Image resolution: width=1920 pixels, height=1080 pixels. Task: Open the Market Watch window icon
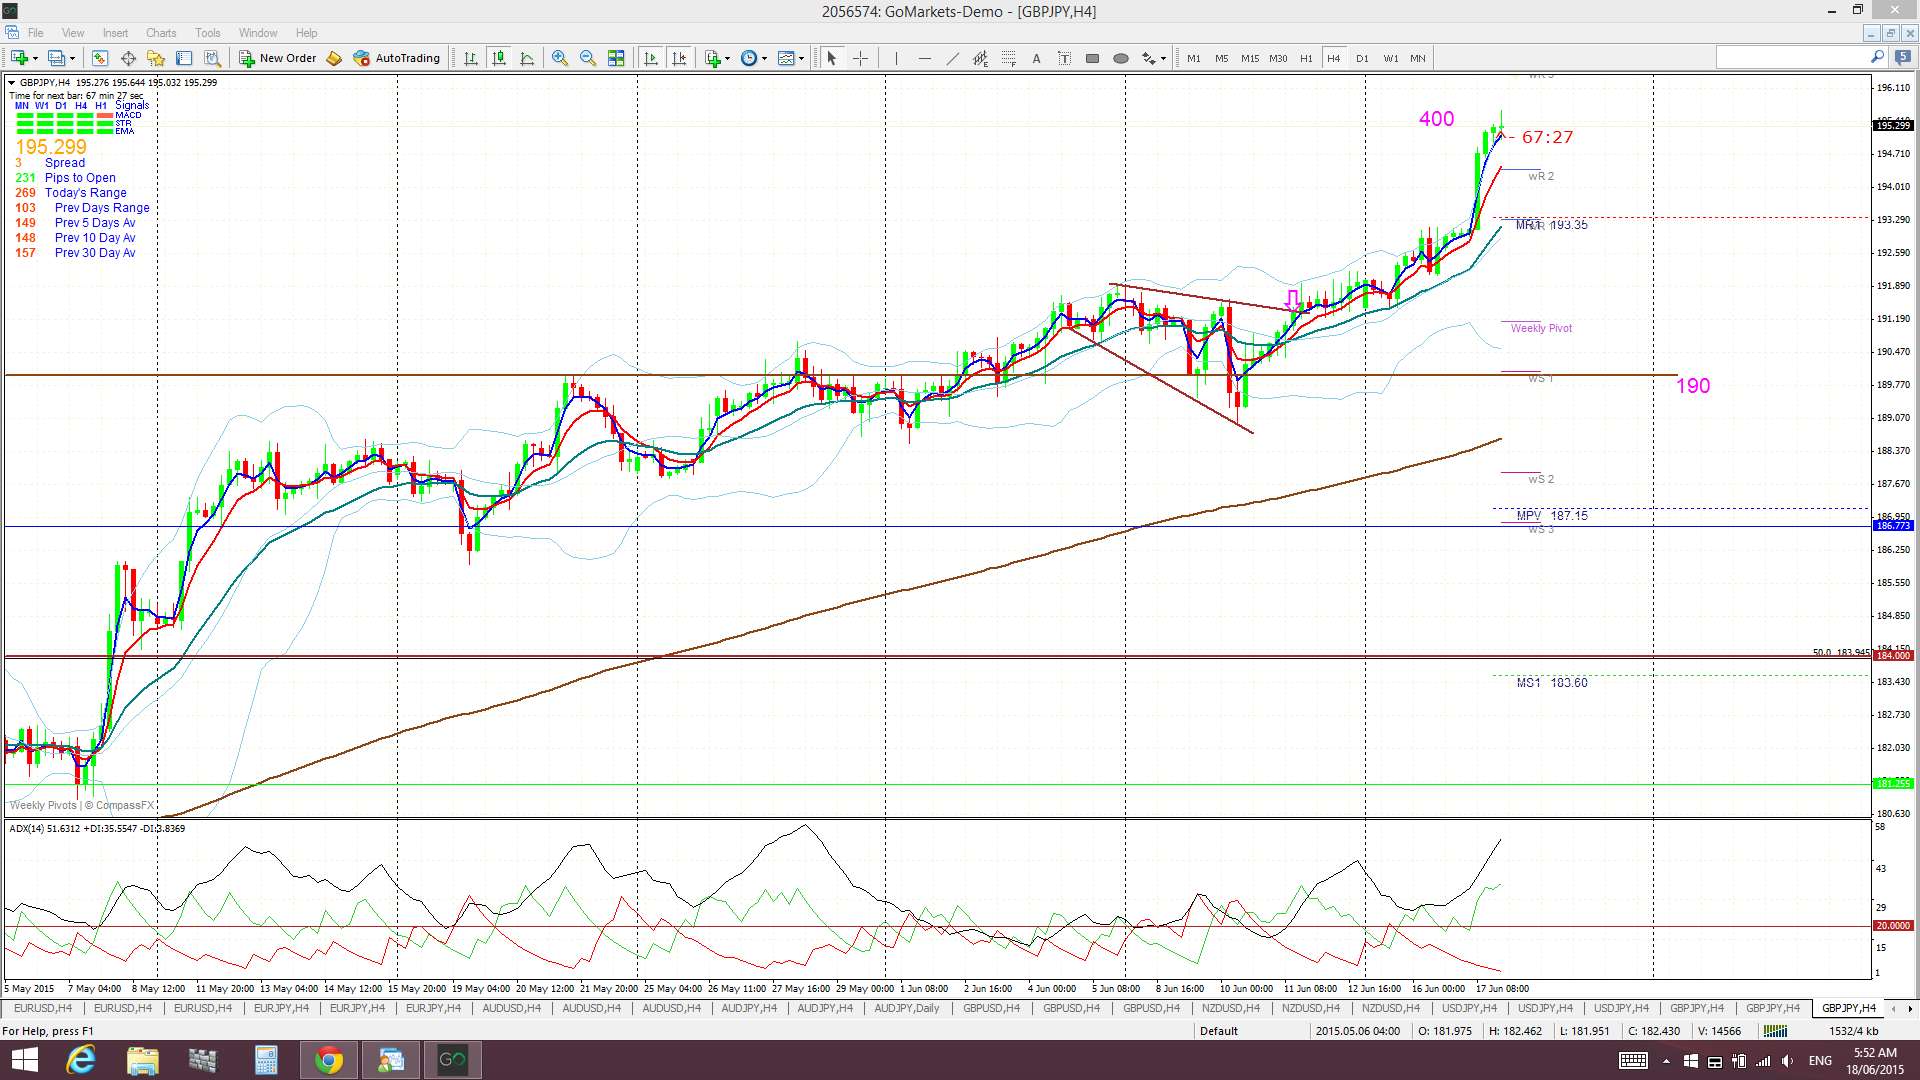coord(99,58)
